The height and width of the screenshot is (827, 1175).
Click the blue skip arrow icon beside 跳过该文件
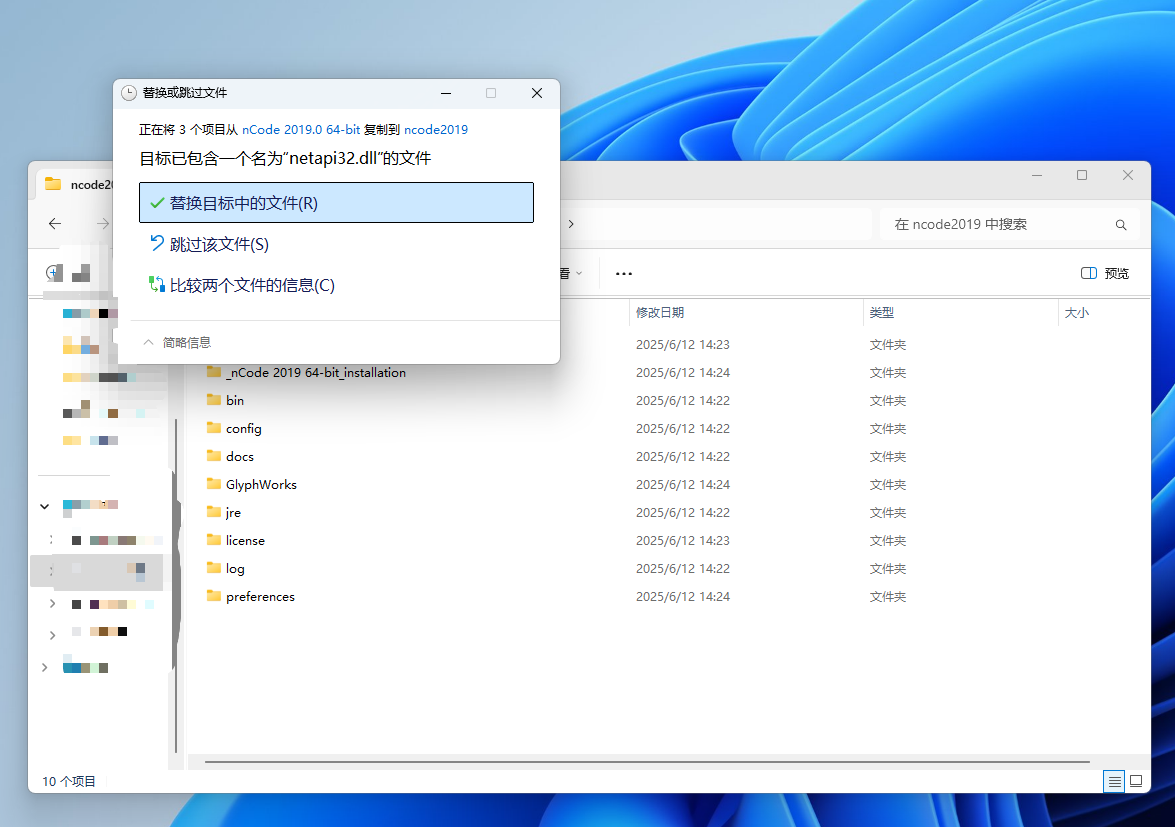[156, 243]
